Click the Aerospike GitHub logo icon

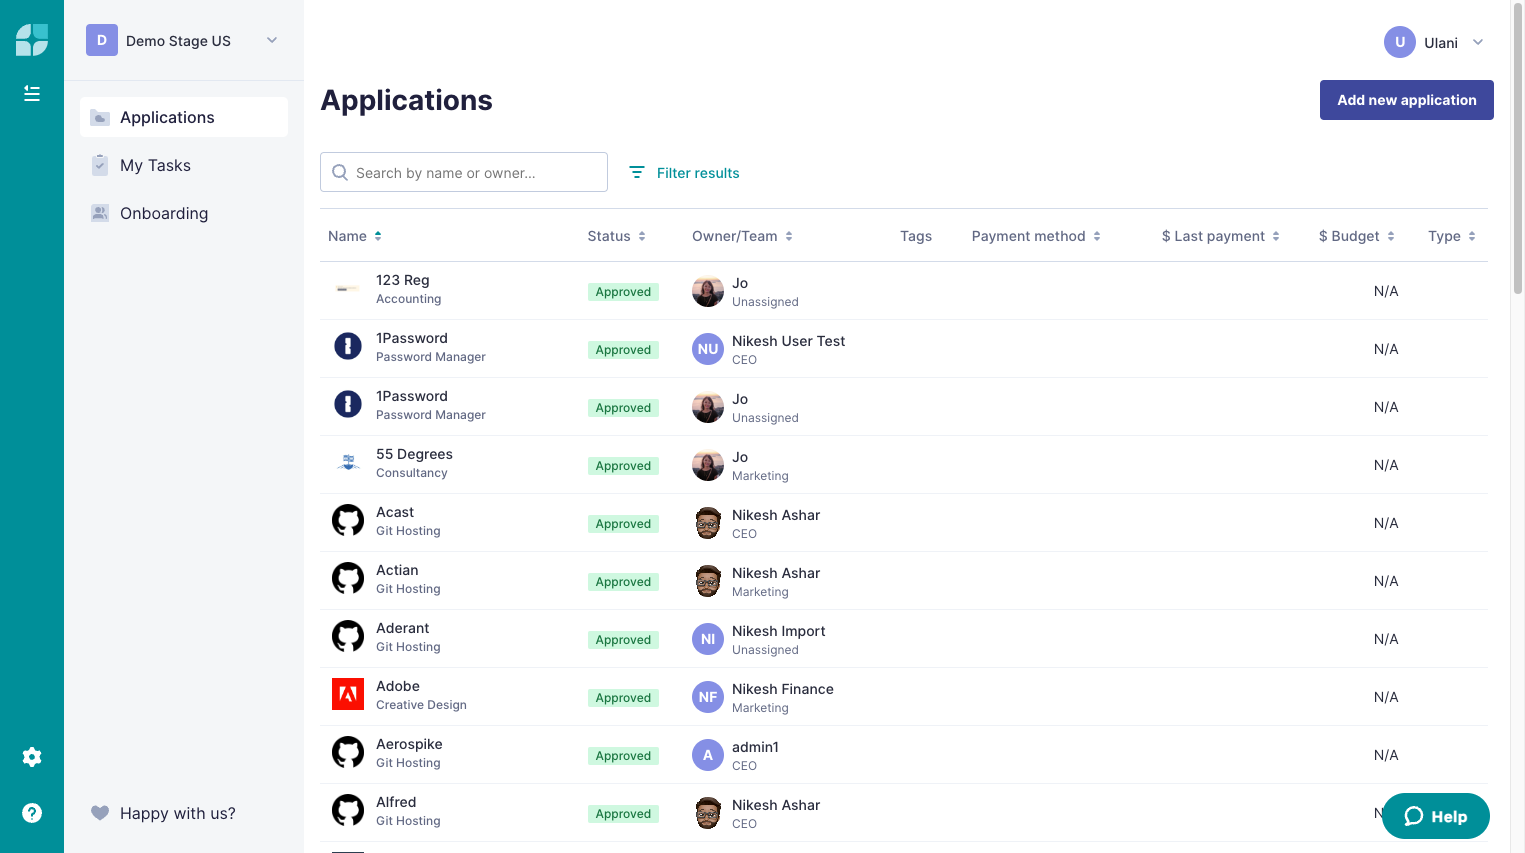pyautogui.click(x=348, y=752)
